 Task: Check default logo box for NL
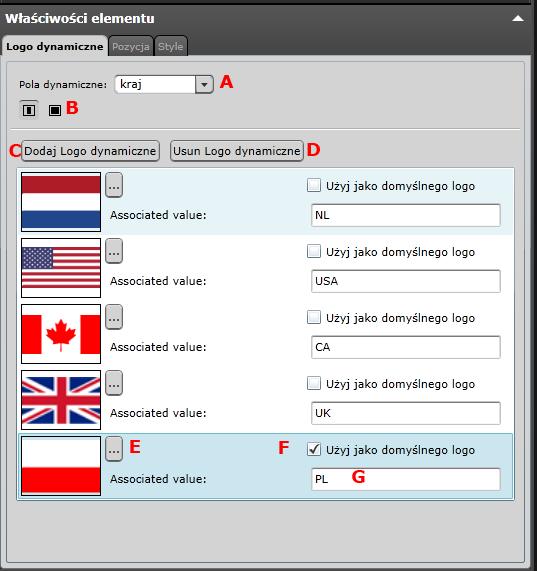pos(314,185)
